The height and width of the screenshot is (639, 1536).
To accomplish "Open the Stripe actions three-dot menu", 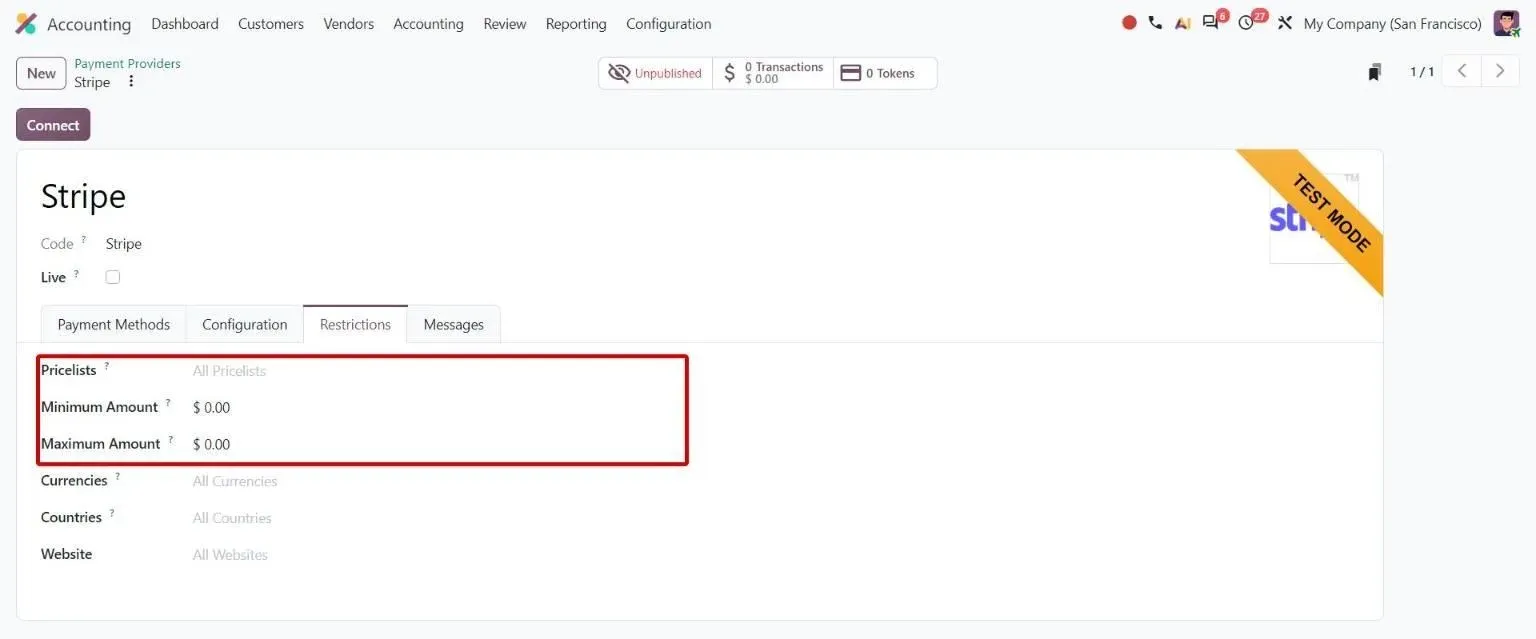I will 131,82.
